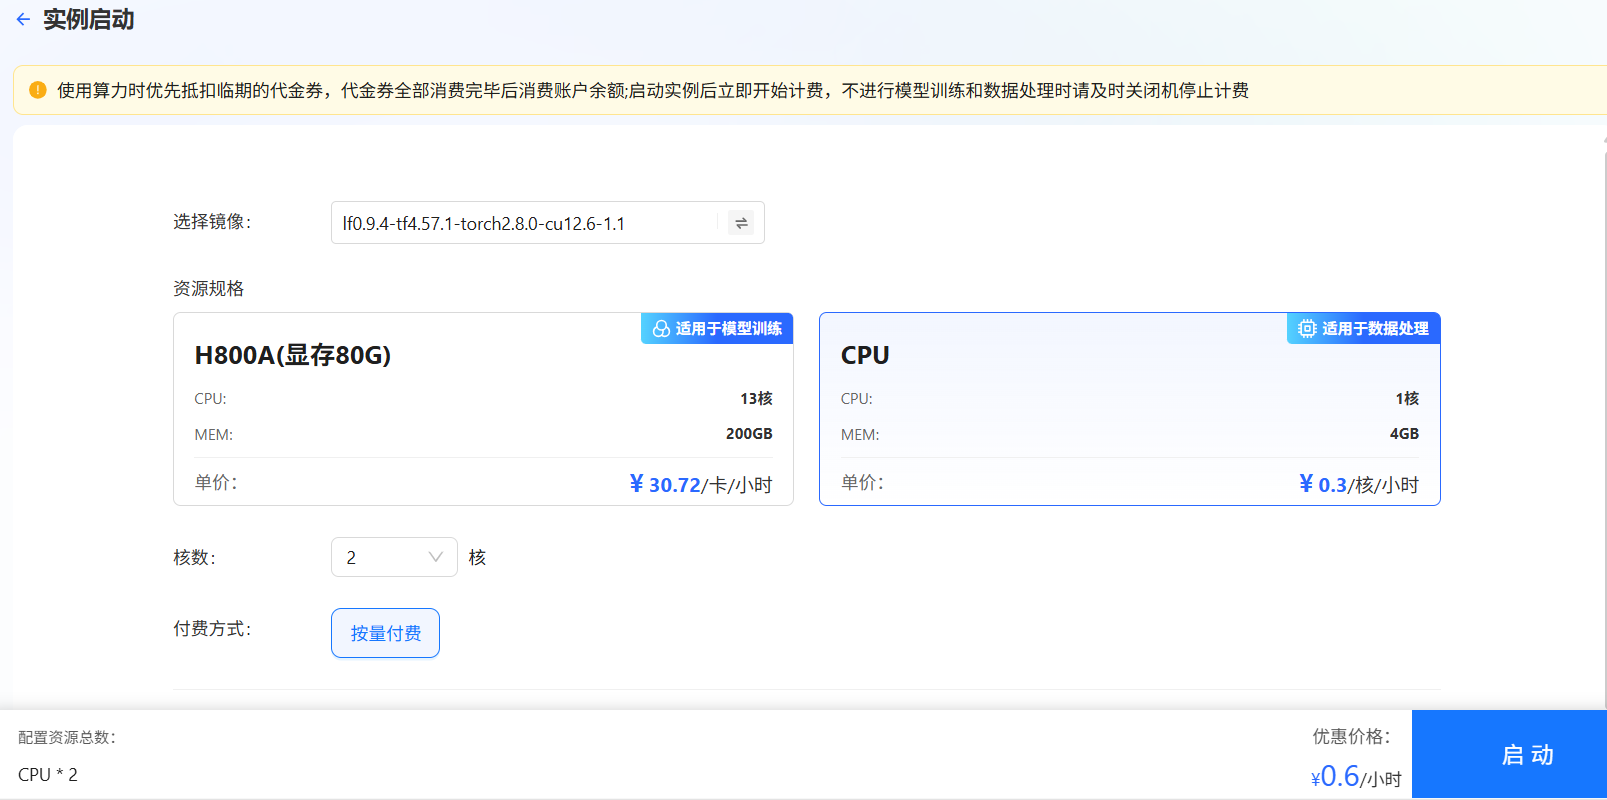Viewport: 1607px width, 800px height.
Task: Click the yen symbol next to 30.72
Action: (x=636, y=484)
